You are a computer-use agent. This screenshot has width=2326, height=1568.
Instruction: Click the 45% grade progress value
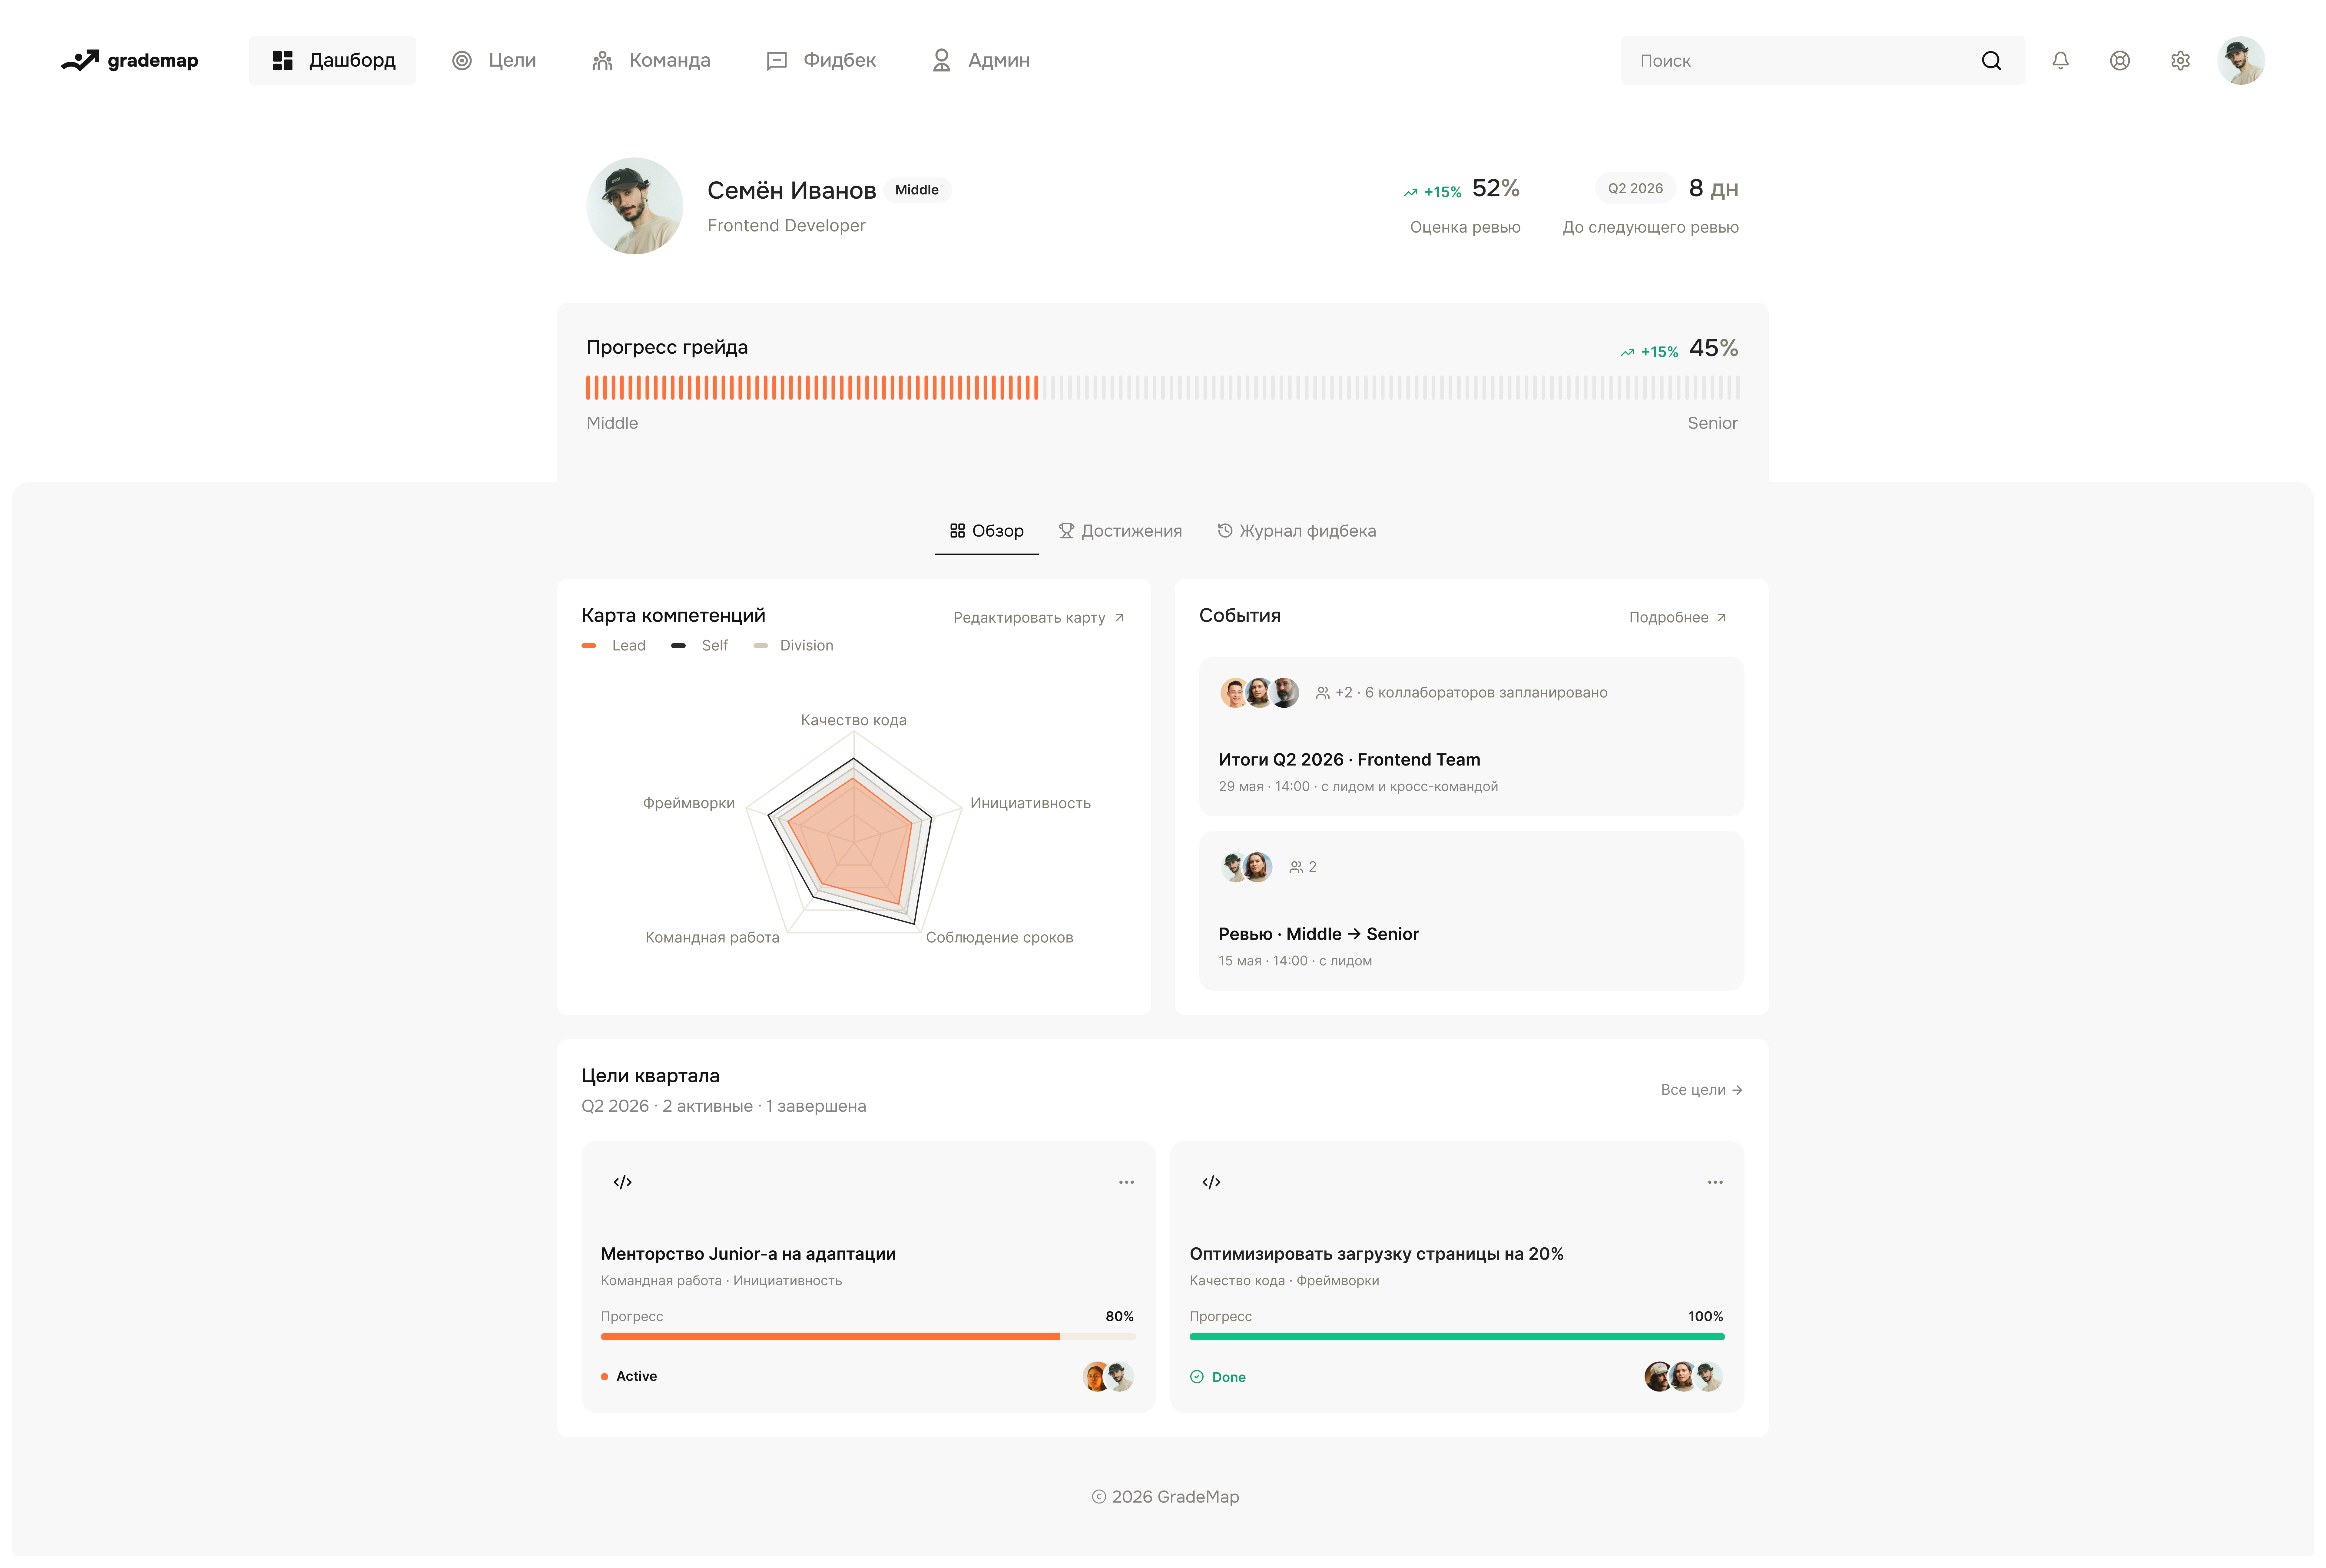click(x=1713, y=348)
